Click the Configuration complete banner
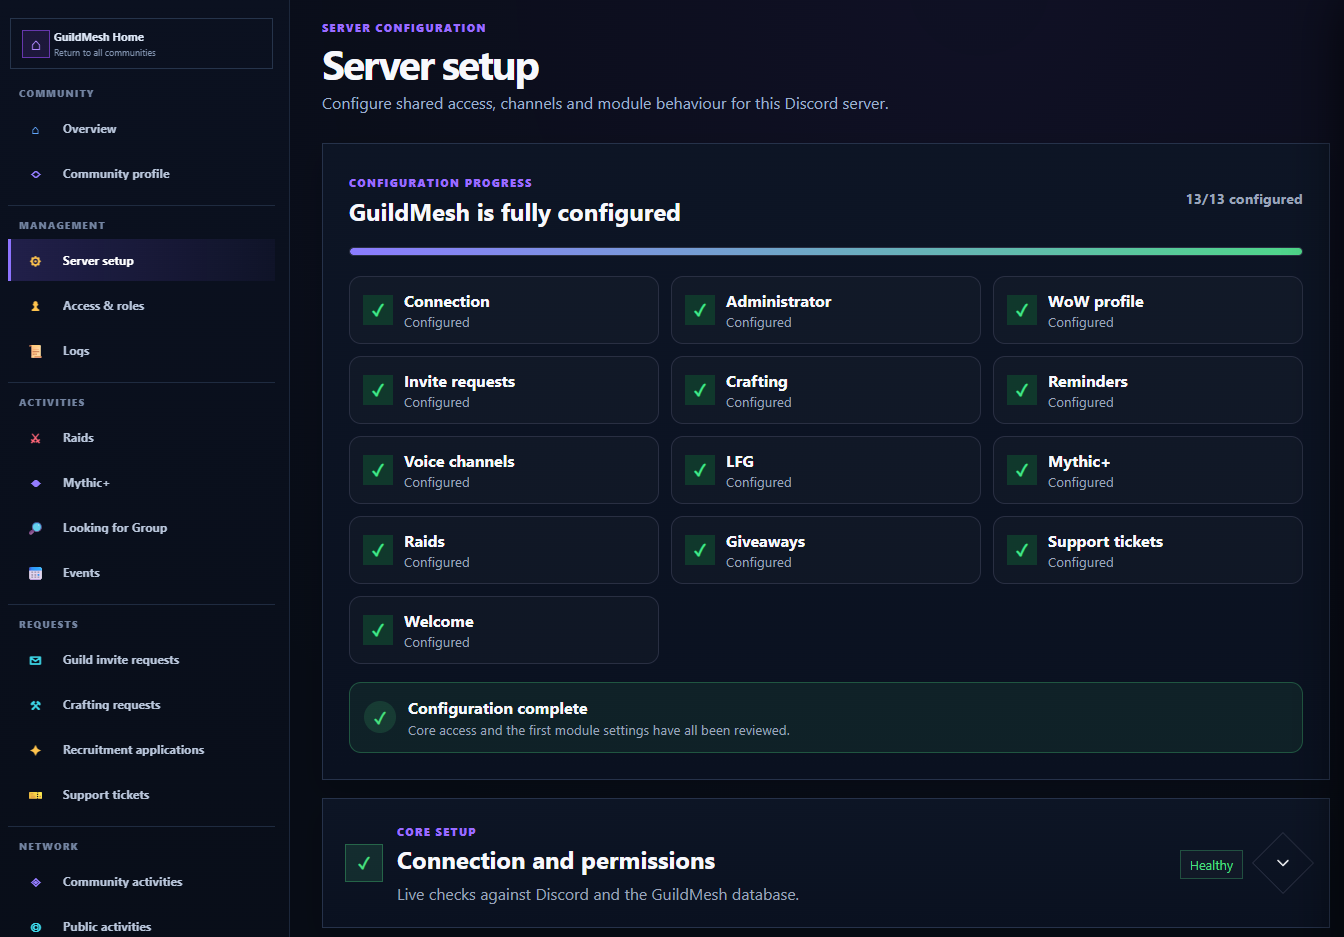Screen dimensions: 1344x937 [826, 717]
